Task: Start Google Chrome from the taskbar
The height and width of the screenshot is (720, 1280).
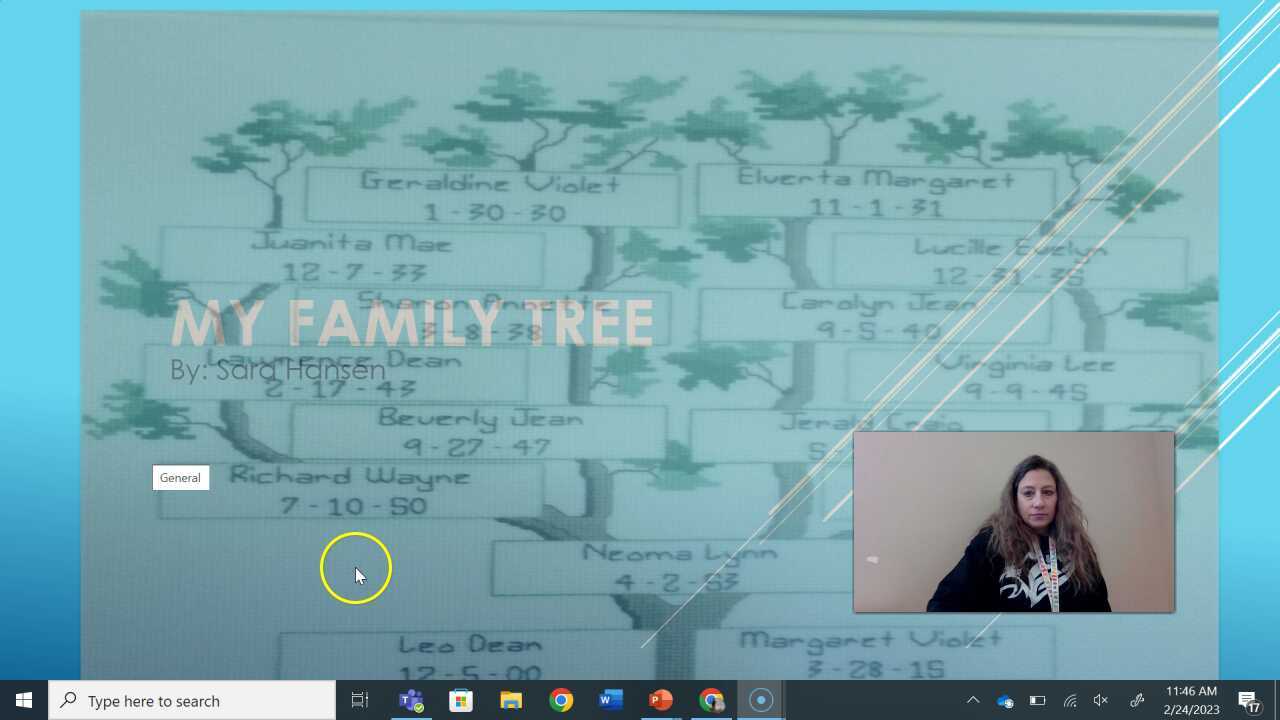Action: pyautogui.click(x=561, y=700)
